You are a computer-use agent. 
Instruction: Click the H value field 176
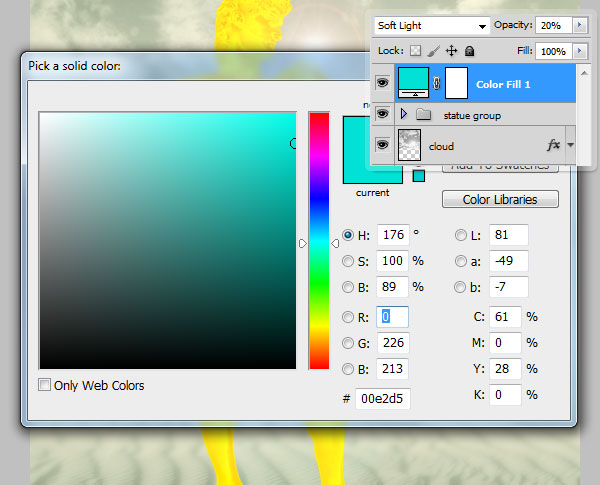[393, 235]
